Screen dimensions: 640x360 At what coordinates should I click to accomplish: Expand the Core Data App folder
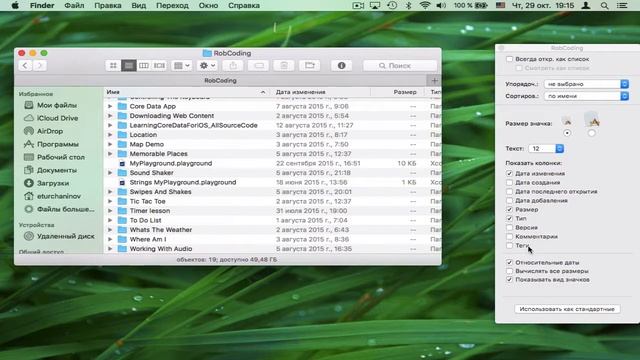110,106
